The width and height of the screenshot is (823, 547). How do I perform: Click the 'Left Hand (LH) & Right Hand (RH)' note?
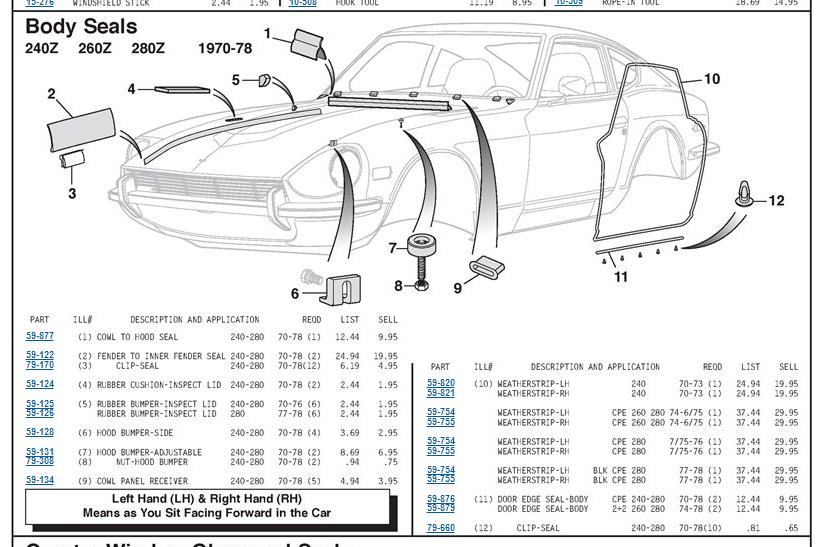pos(207,499)
